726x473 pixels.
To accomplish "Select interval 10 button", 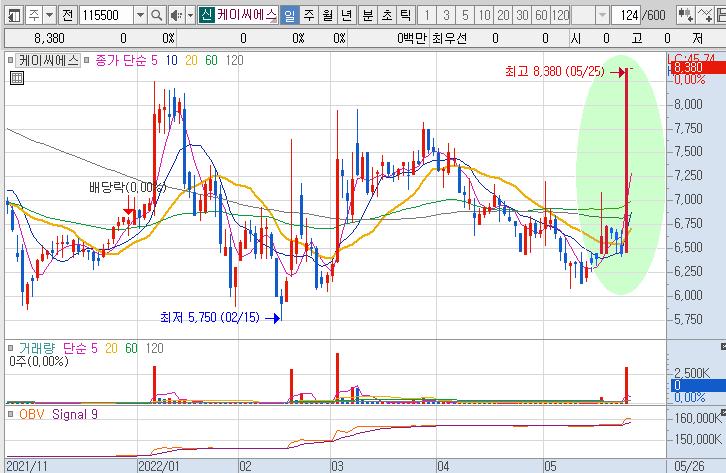I will [x=484, y=16].
